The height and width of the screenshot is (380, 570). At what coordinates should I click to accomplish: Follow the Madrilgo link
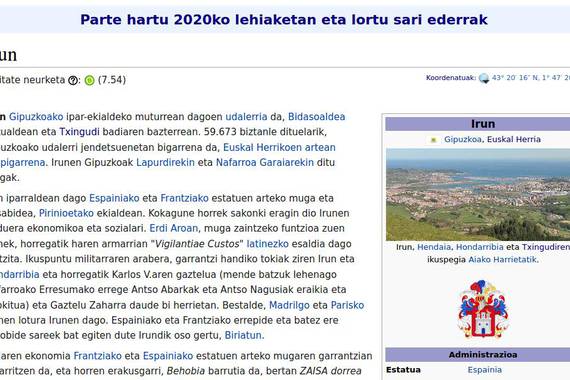tap(289, 305)
